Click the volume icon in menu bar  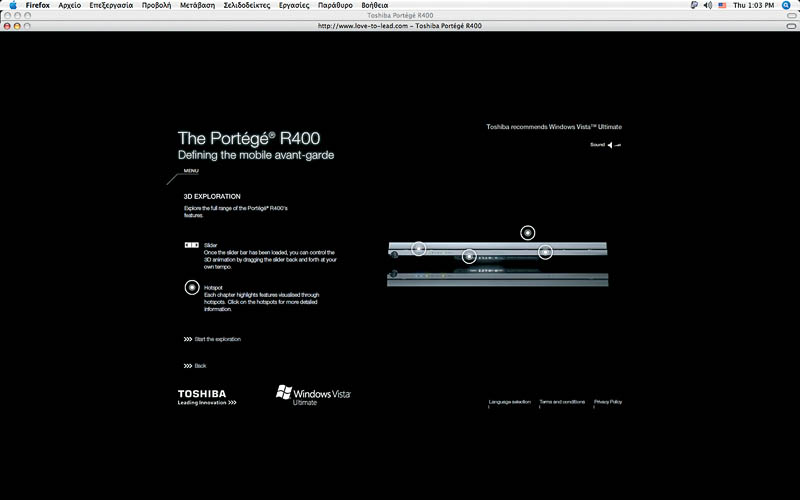point(708,5)
